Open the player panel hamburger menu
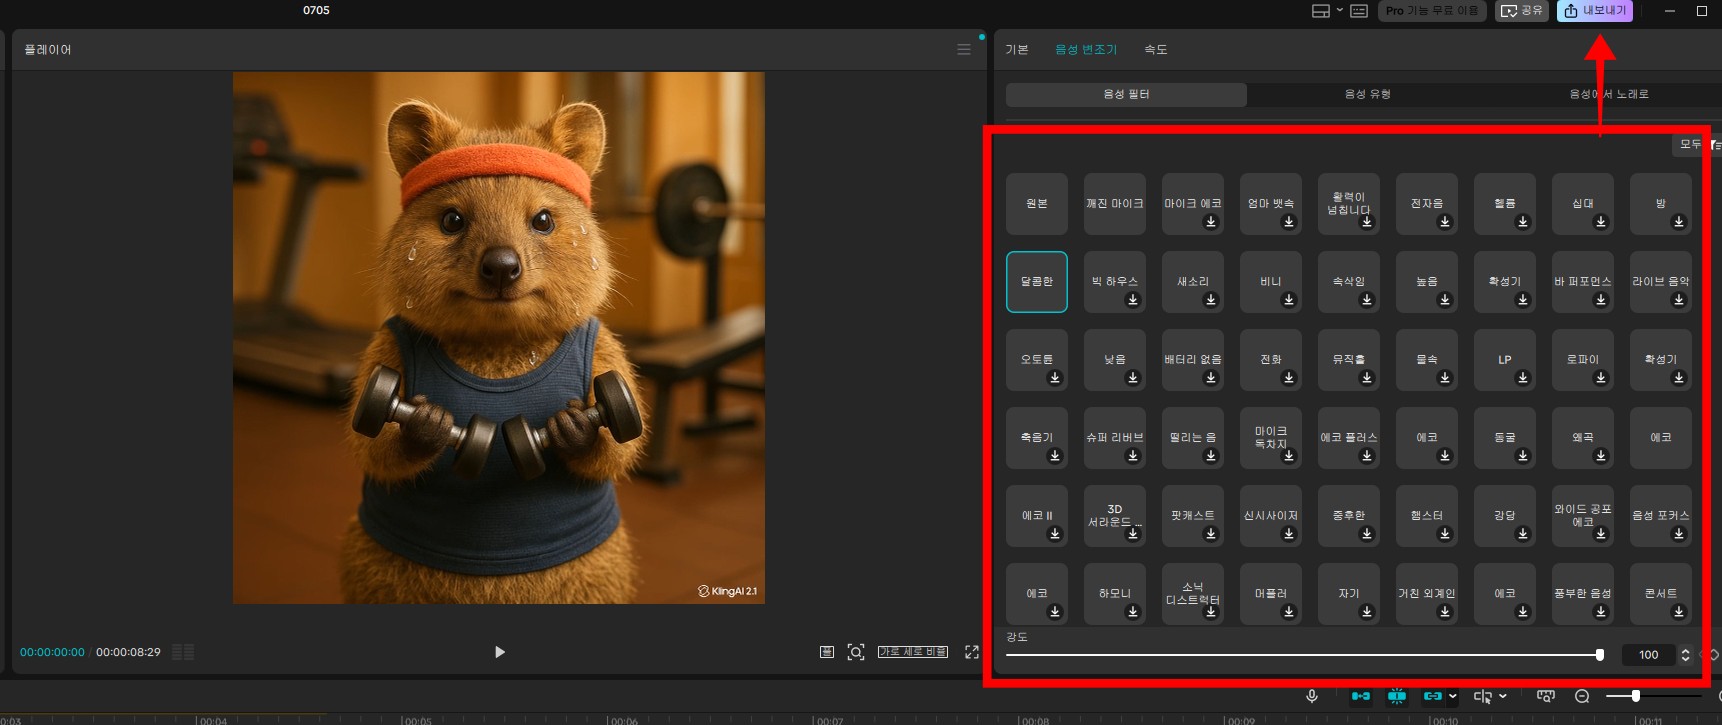 [964, 49]
